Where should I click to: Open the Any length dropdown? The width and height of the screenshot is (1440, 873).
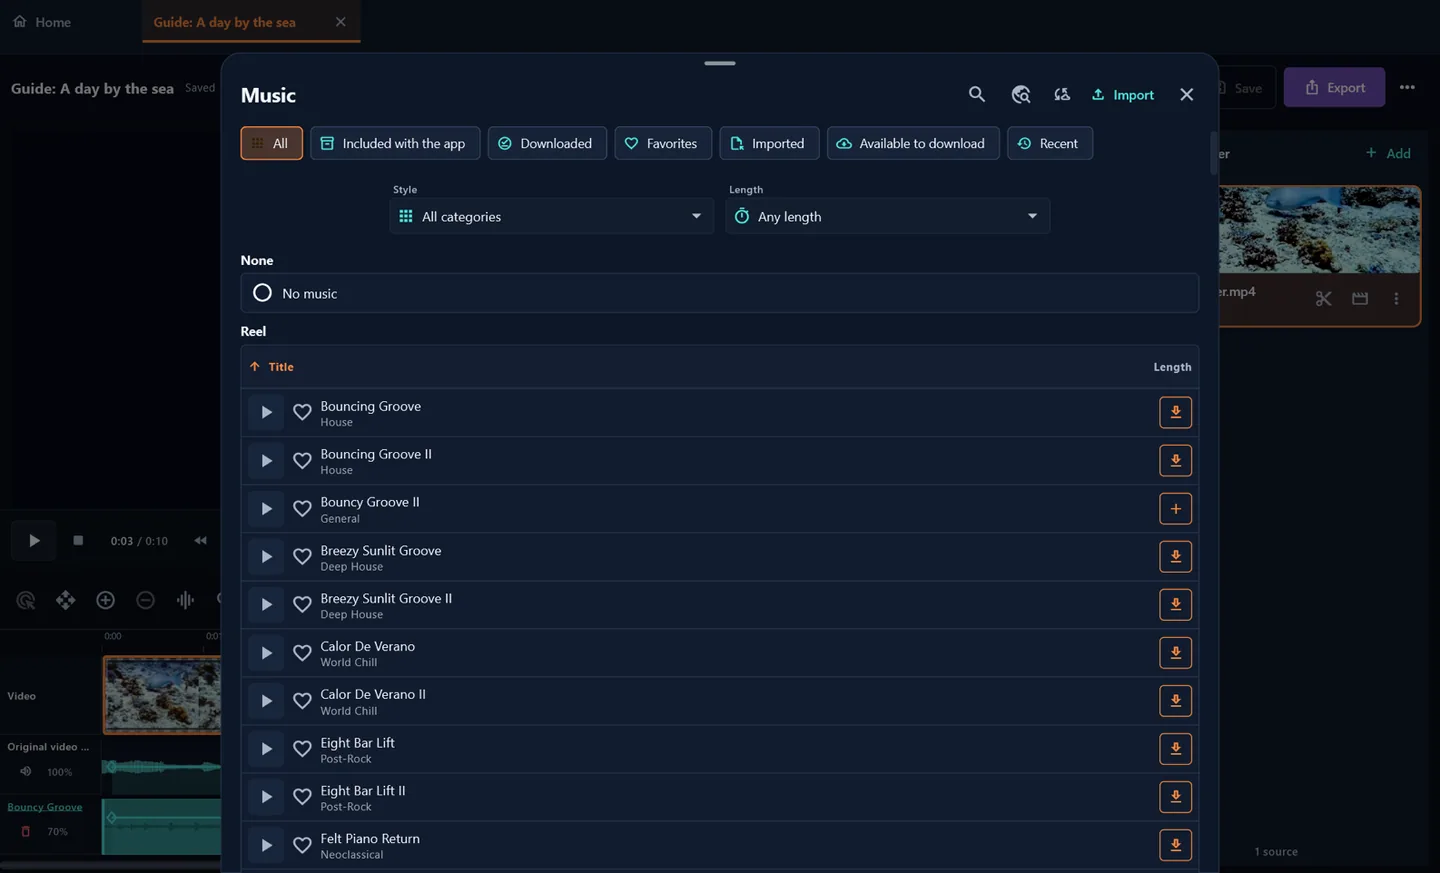[x=887, y=216]
